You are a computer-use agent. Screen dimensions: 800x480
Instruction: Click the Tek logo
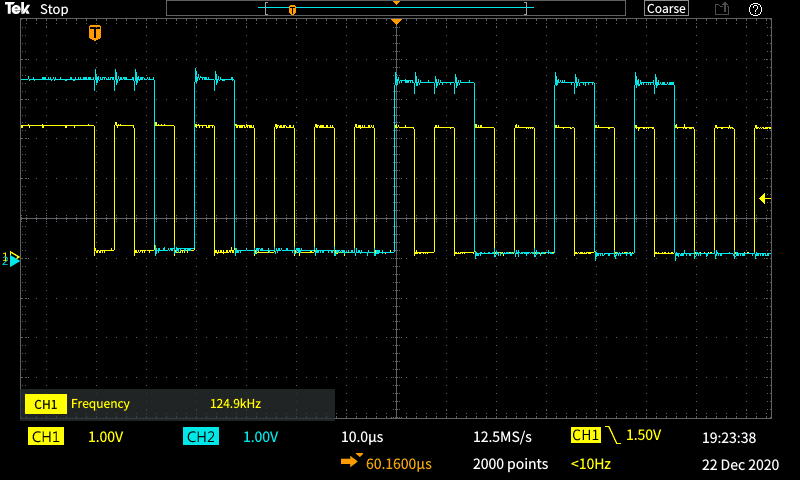pyautogui.click(x=17, y=9)
